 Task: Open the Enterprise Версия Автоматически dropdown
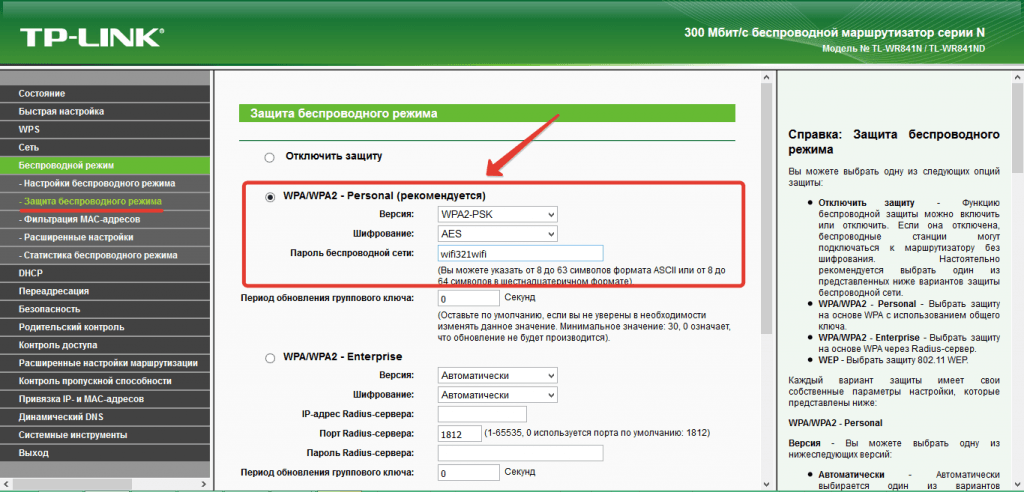498,376
